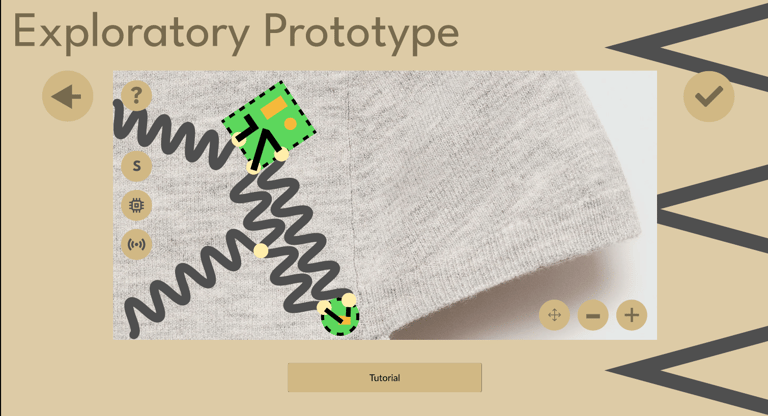Select the wireless signal sensor tool

(137, 244)
